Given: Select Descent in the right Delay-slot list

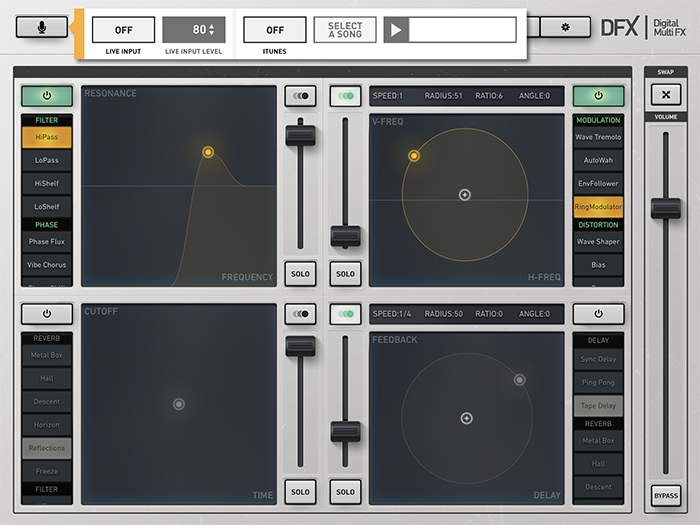Looking at the screenshot, I should pos(598,487).
